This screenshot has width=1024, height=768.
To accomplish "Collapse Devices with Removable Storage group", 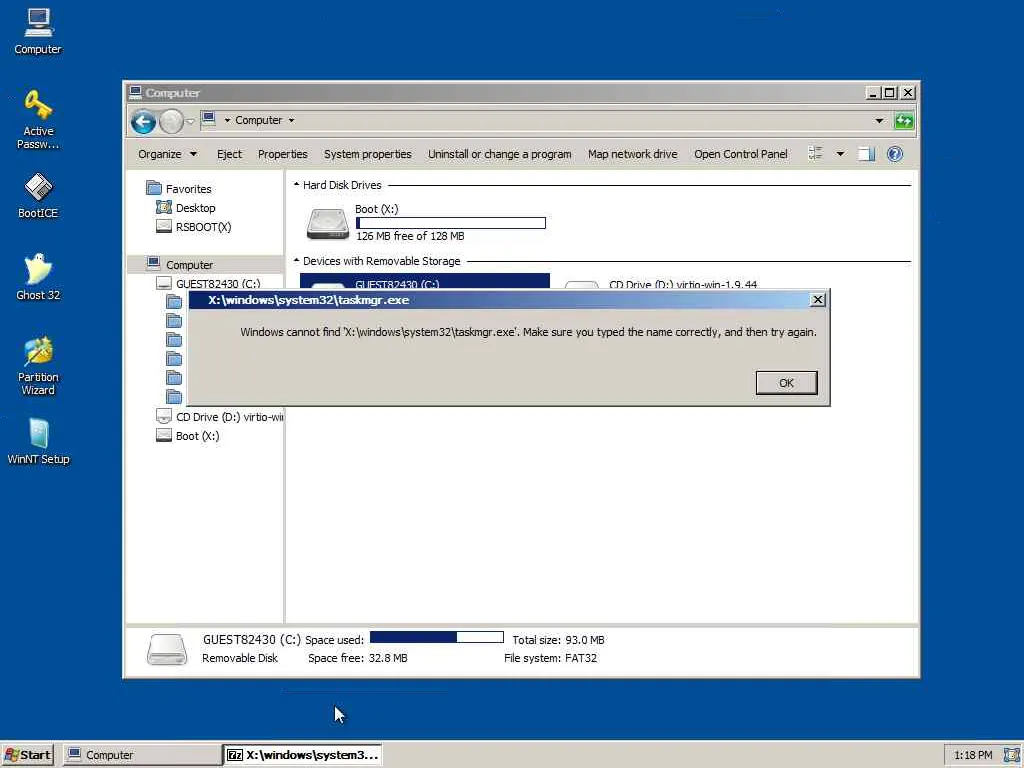I will (x=296, y=261).
